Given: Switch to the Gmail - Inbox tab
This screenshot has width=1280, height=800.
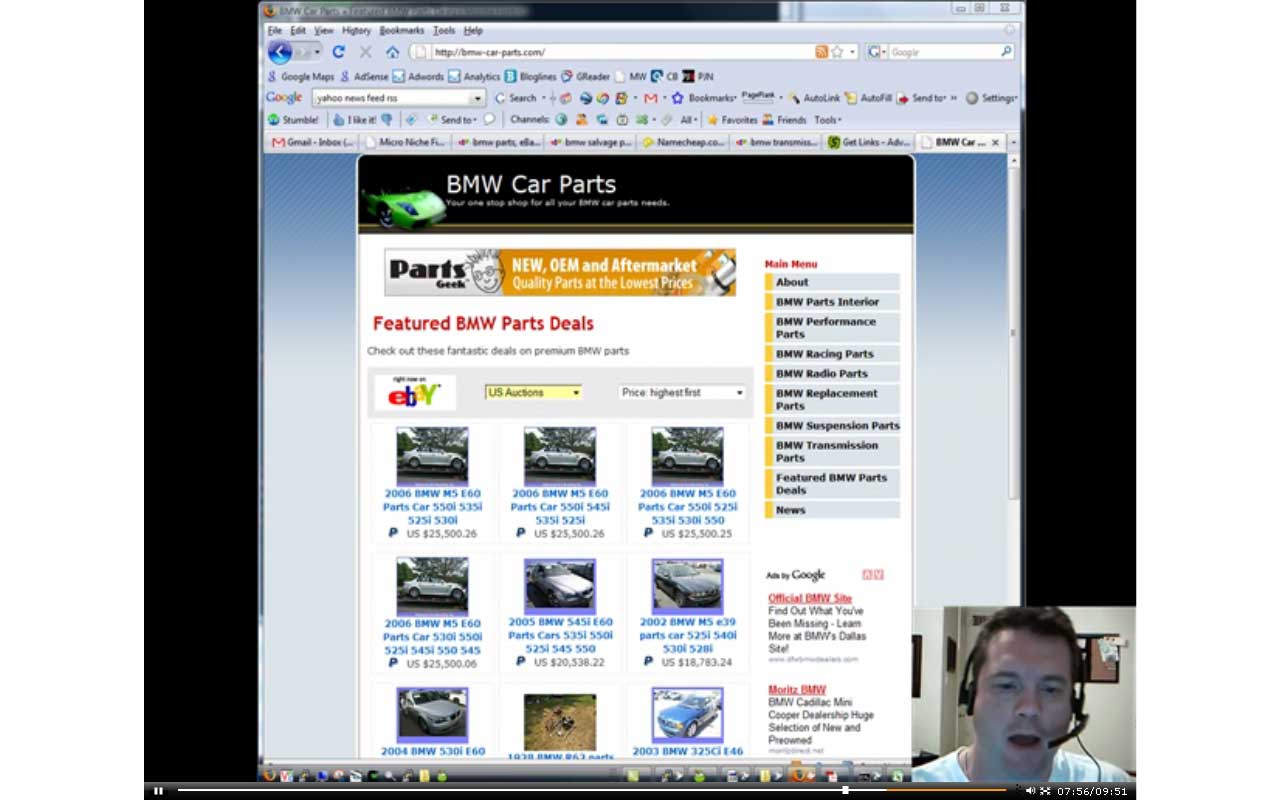Looking at the screenshot, I should [313, 142].
